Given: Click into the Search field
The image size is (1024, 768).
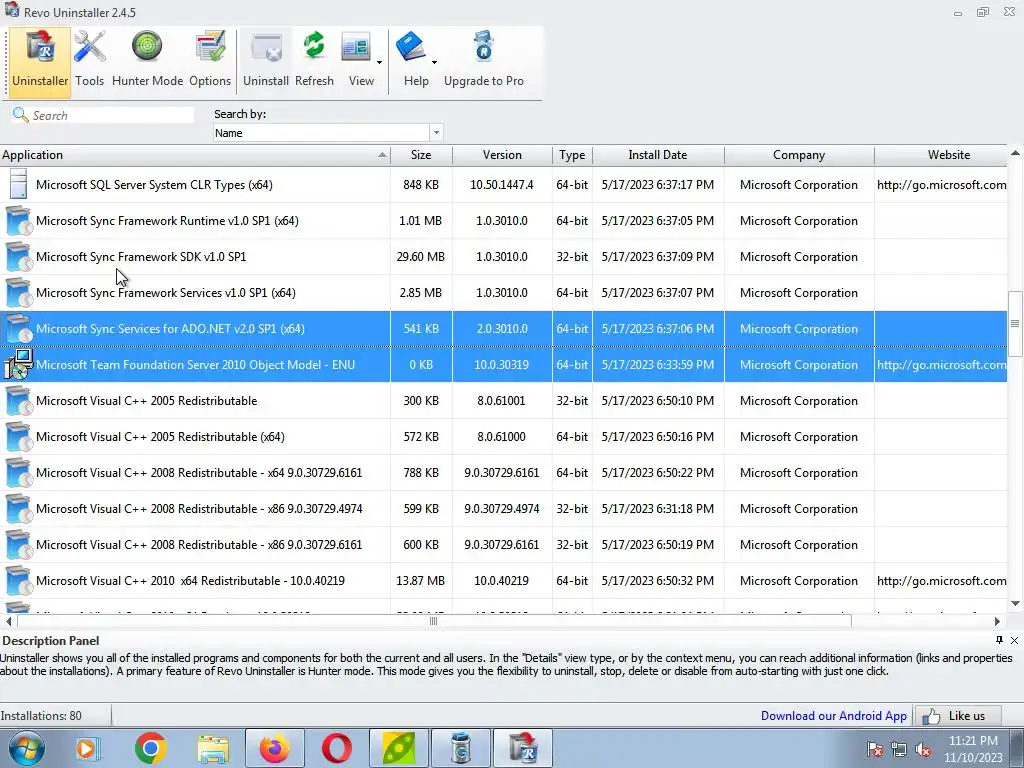Looking at the screenshot, I should click(112, 116).
